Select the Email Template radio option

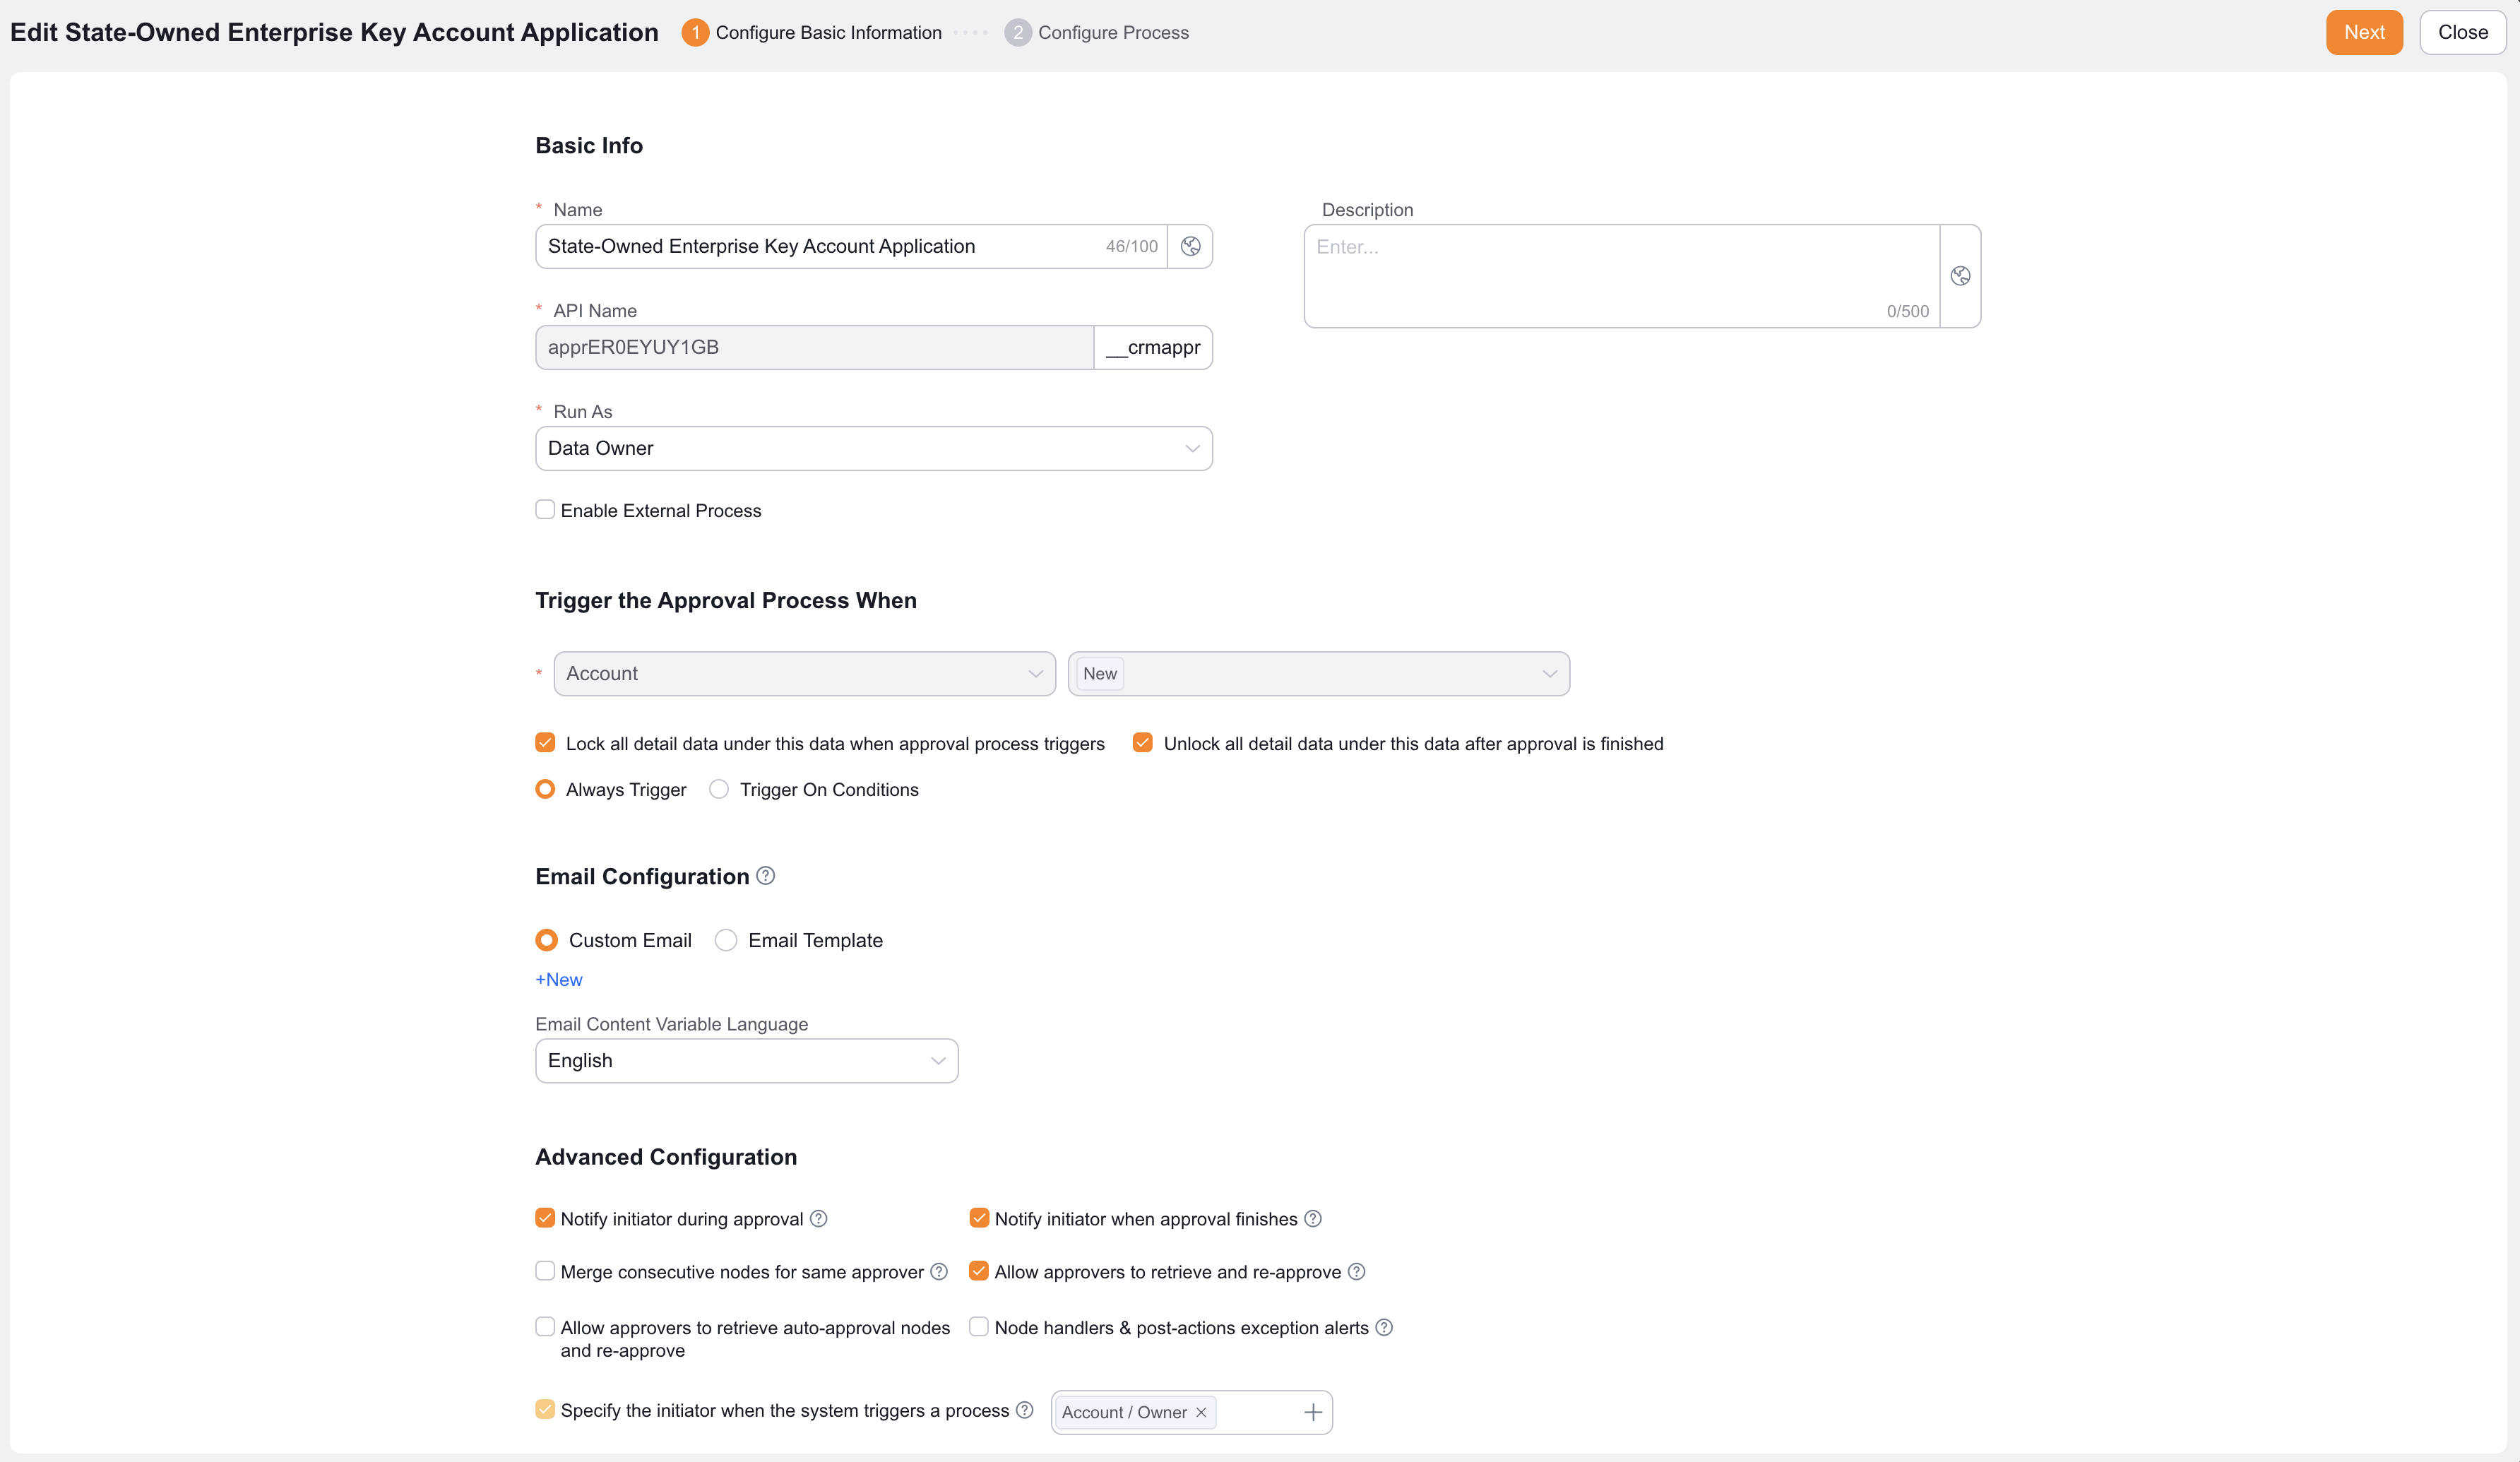(726, 940)
